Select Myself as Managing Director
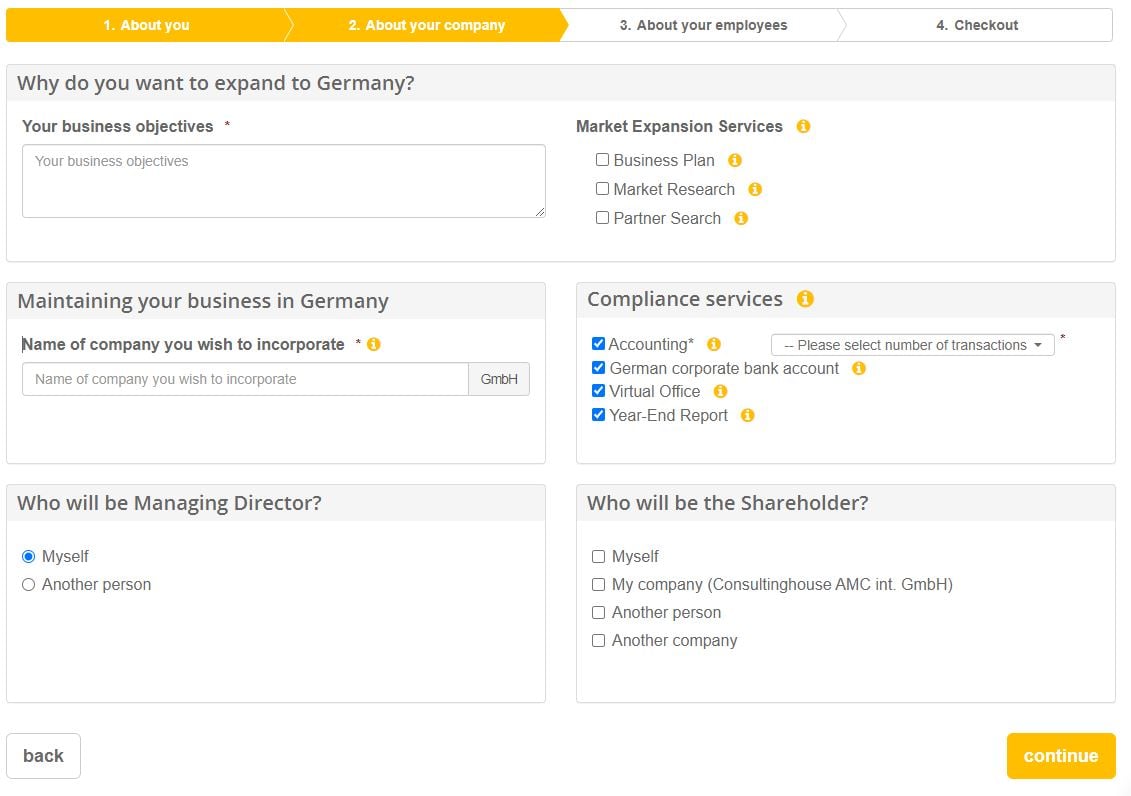 tap(28, 556)
